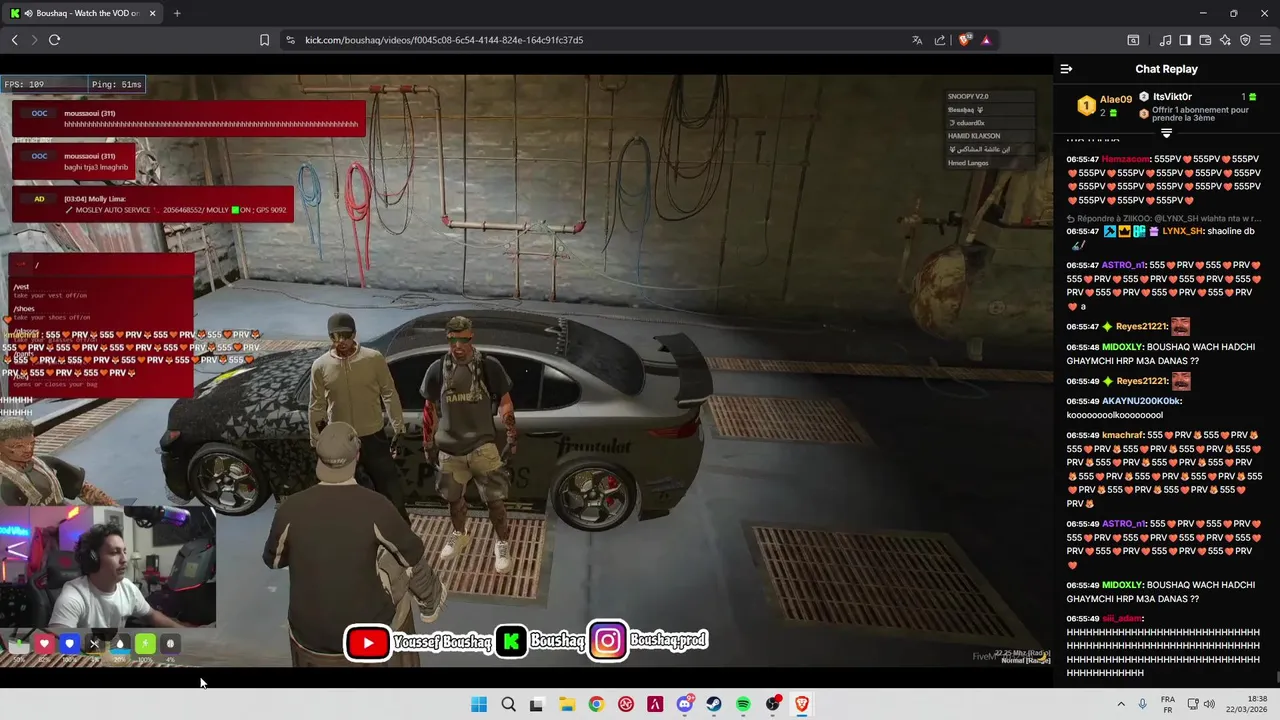This screenshot has width=1280, height=720.
Task: Click the Chat Replay heading
Action: [1166, 69]
